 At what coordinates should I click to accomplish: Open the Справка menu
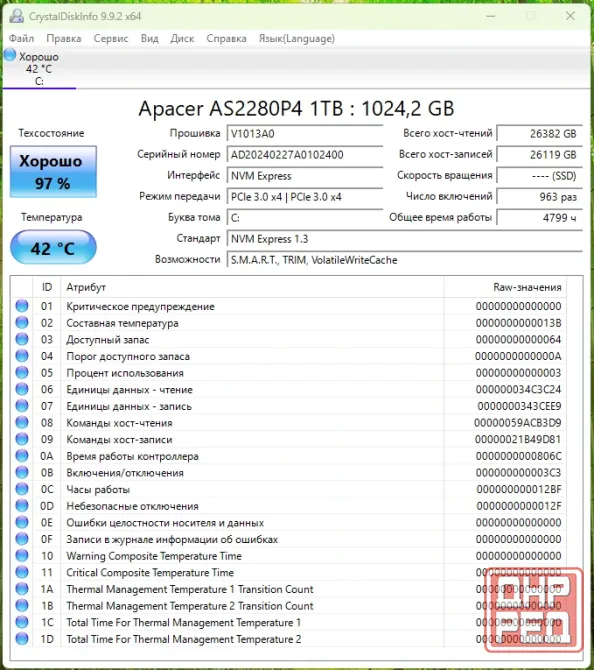226,38
